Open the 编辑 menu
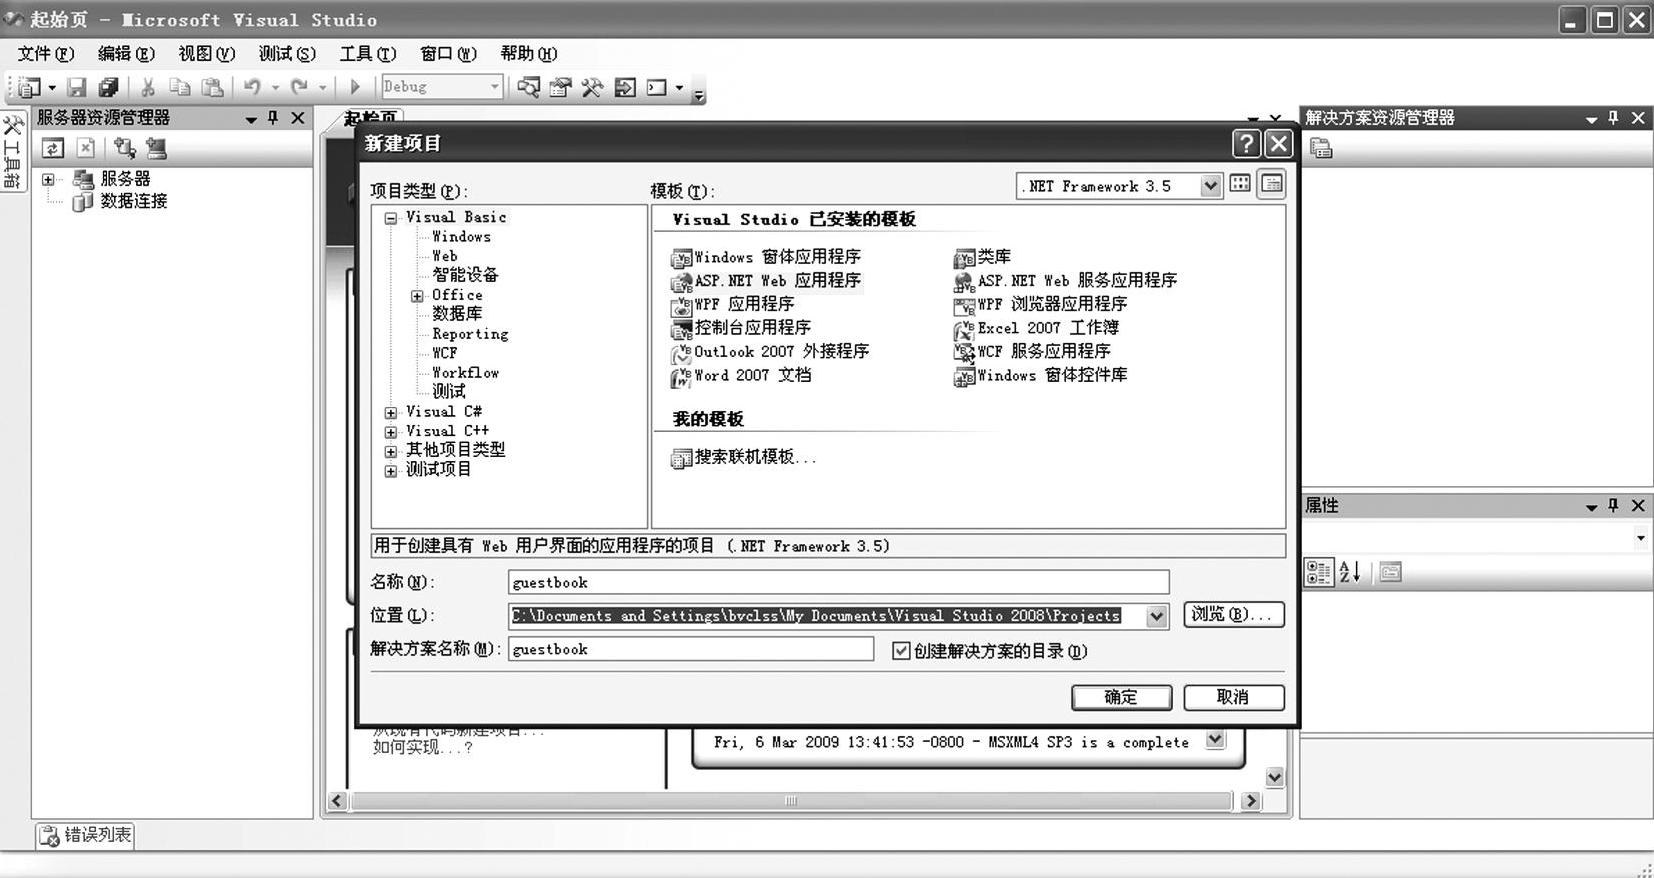Viewport: 1654px width, 878px height. 126,54
